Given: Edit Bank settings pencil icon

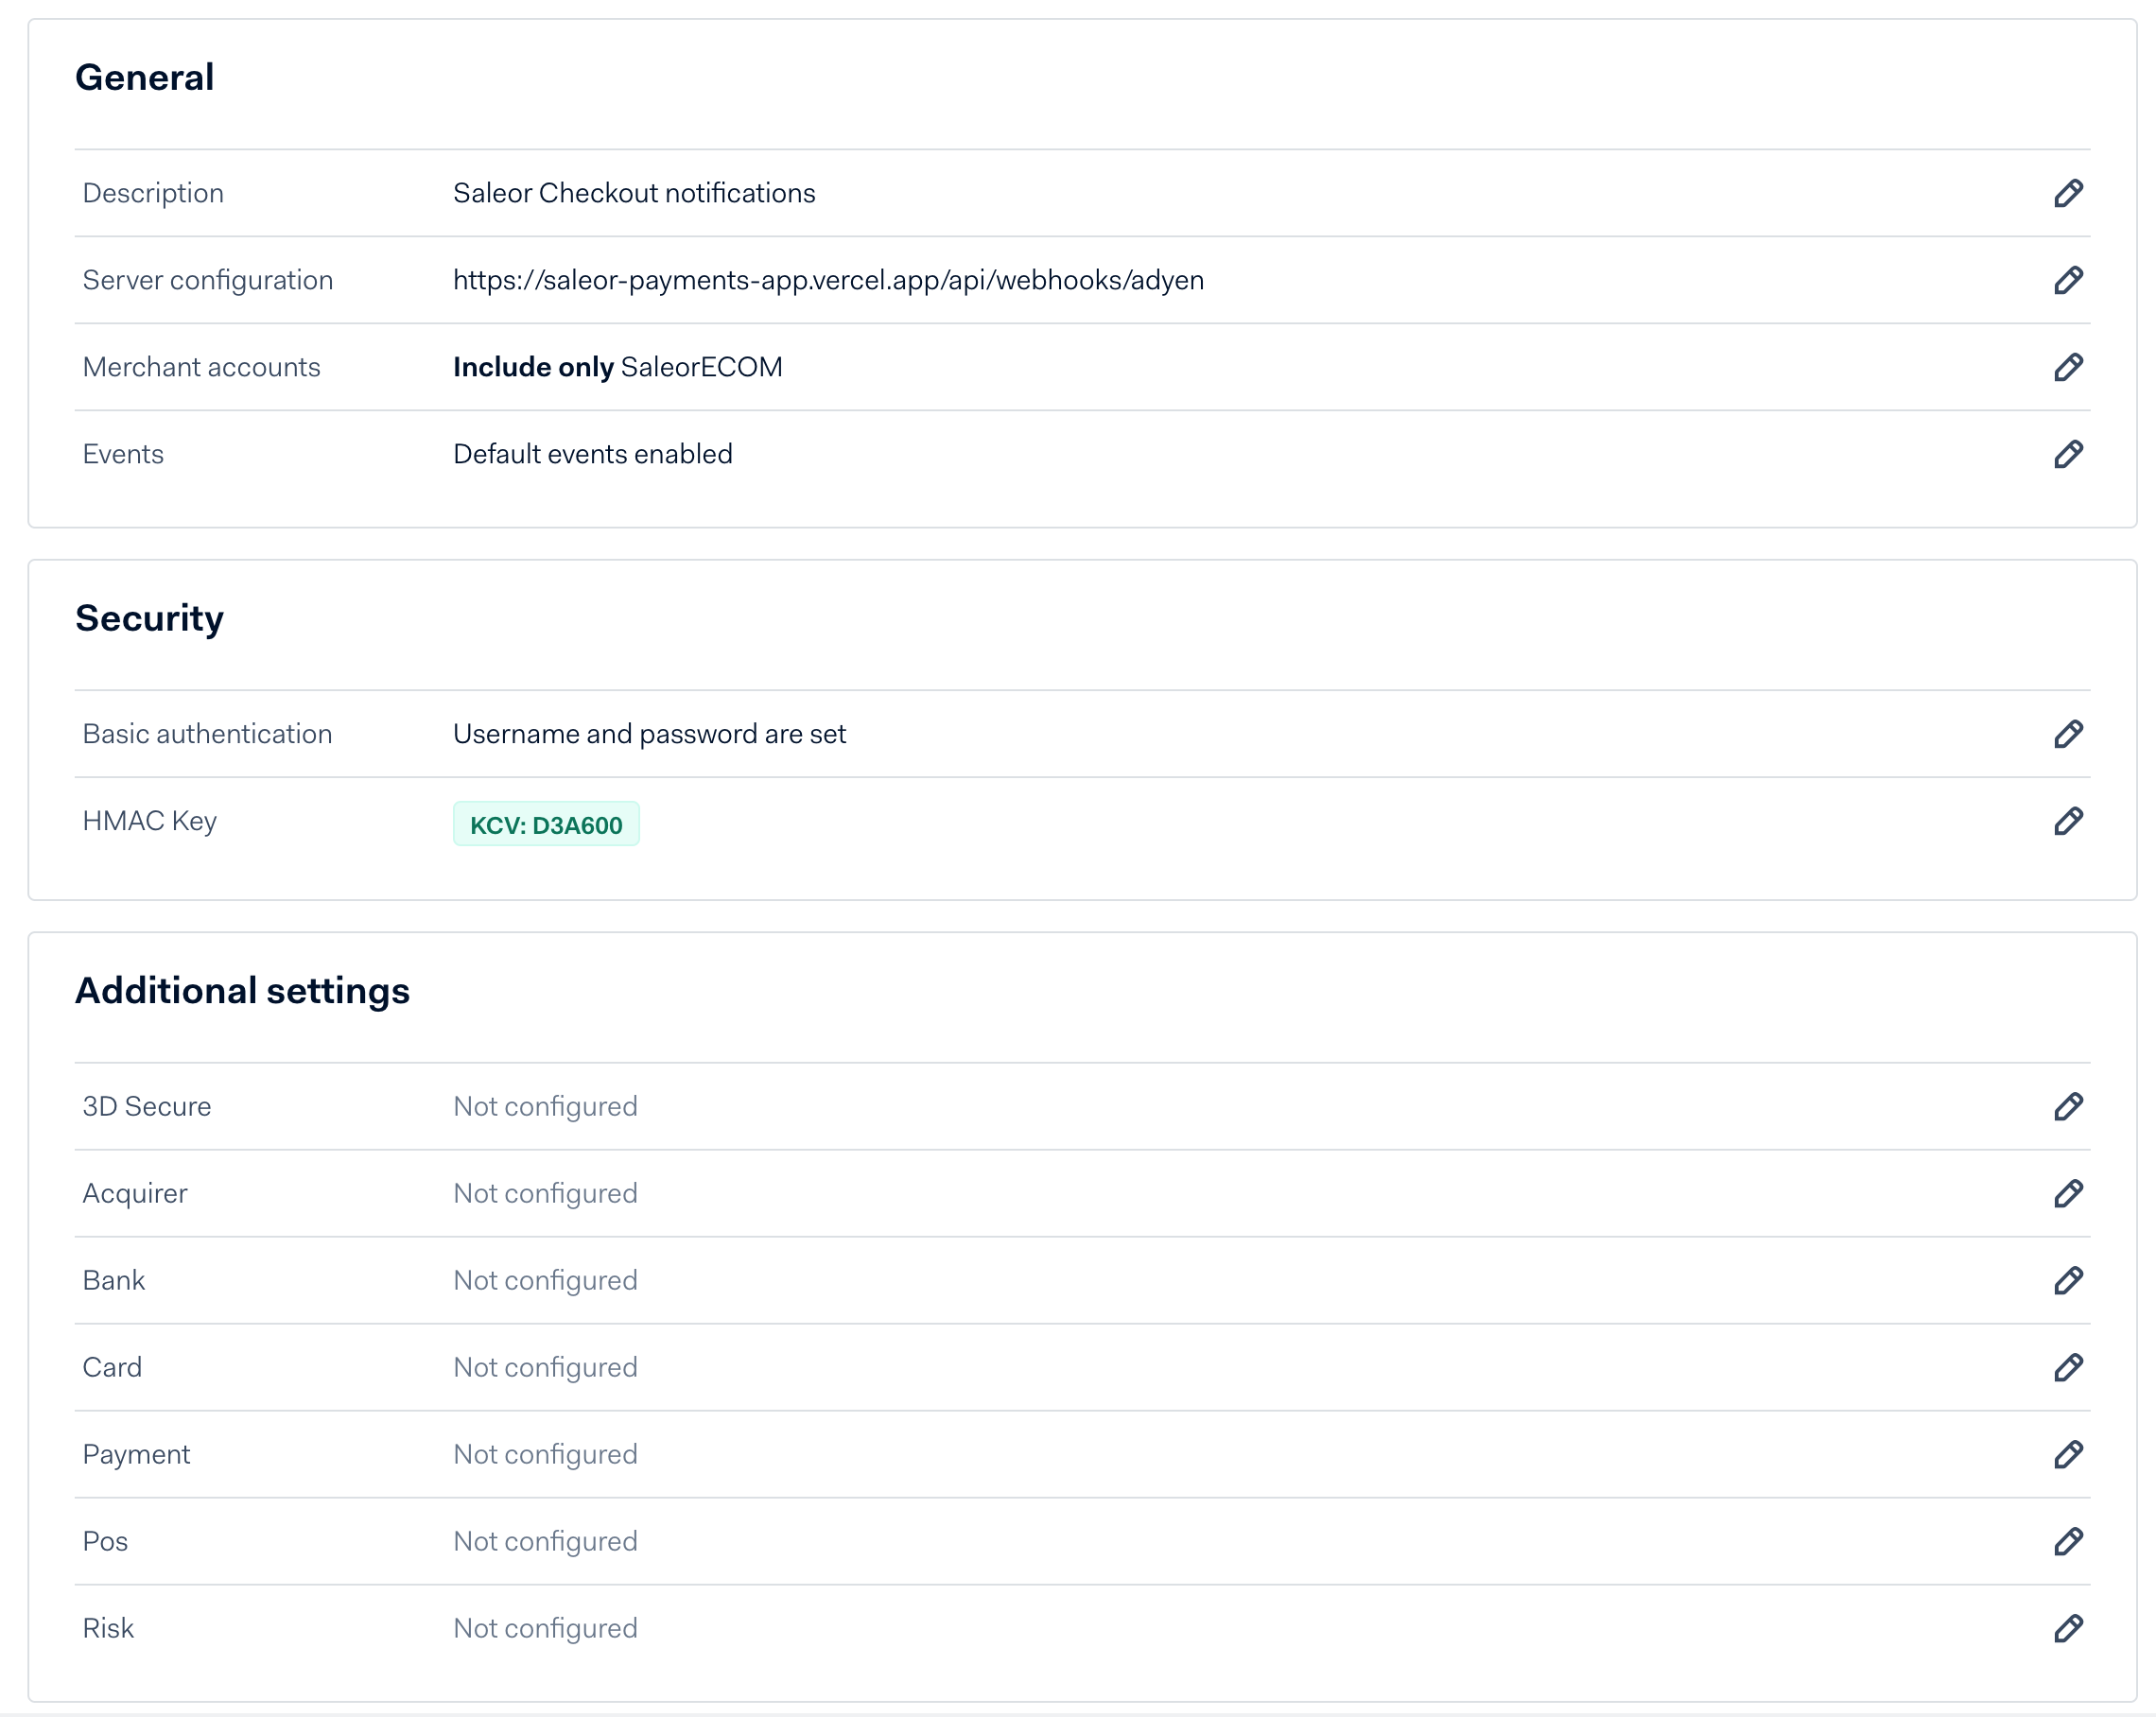Looking at the screenshot, I should [2068, 1280].
